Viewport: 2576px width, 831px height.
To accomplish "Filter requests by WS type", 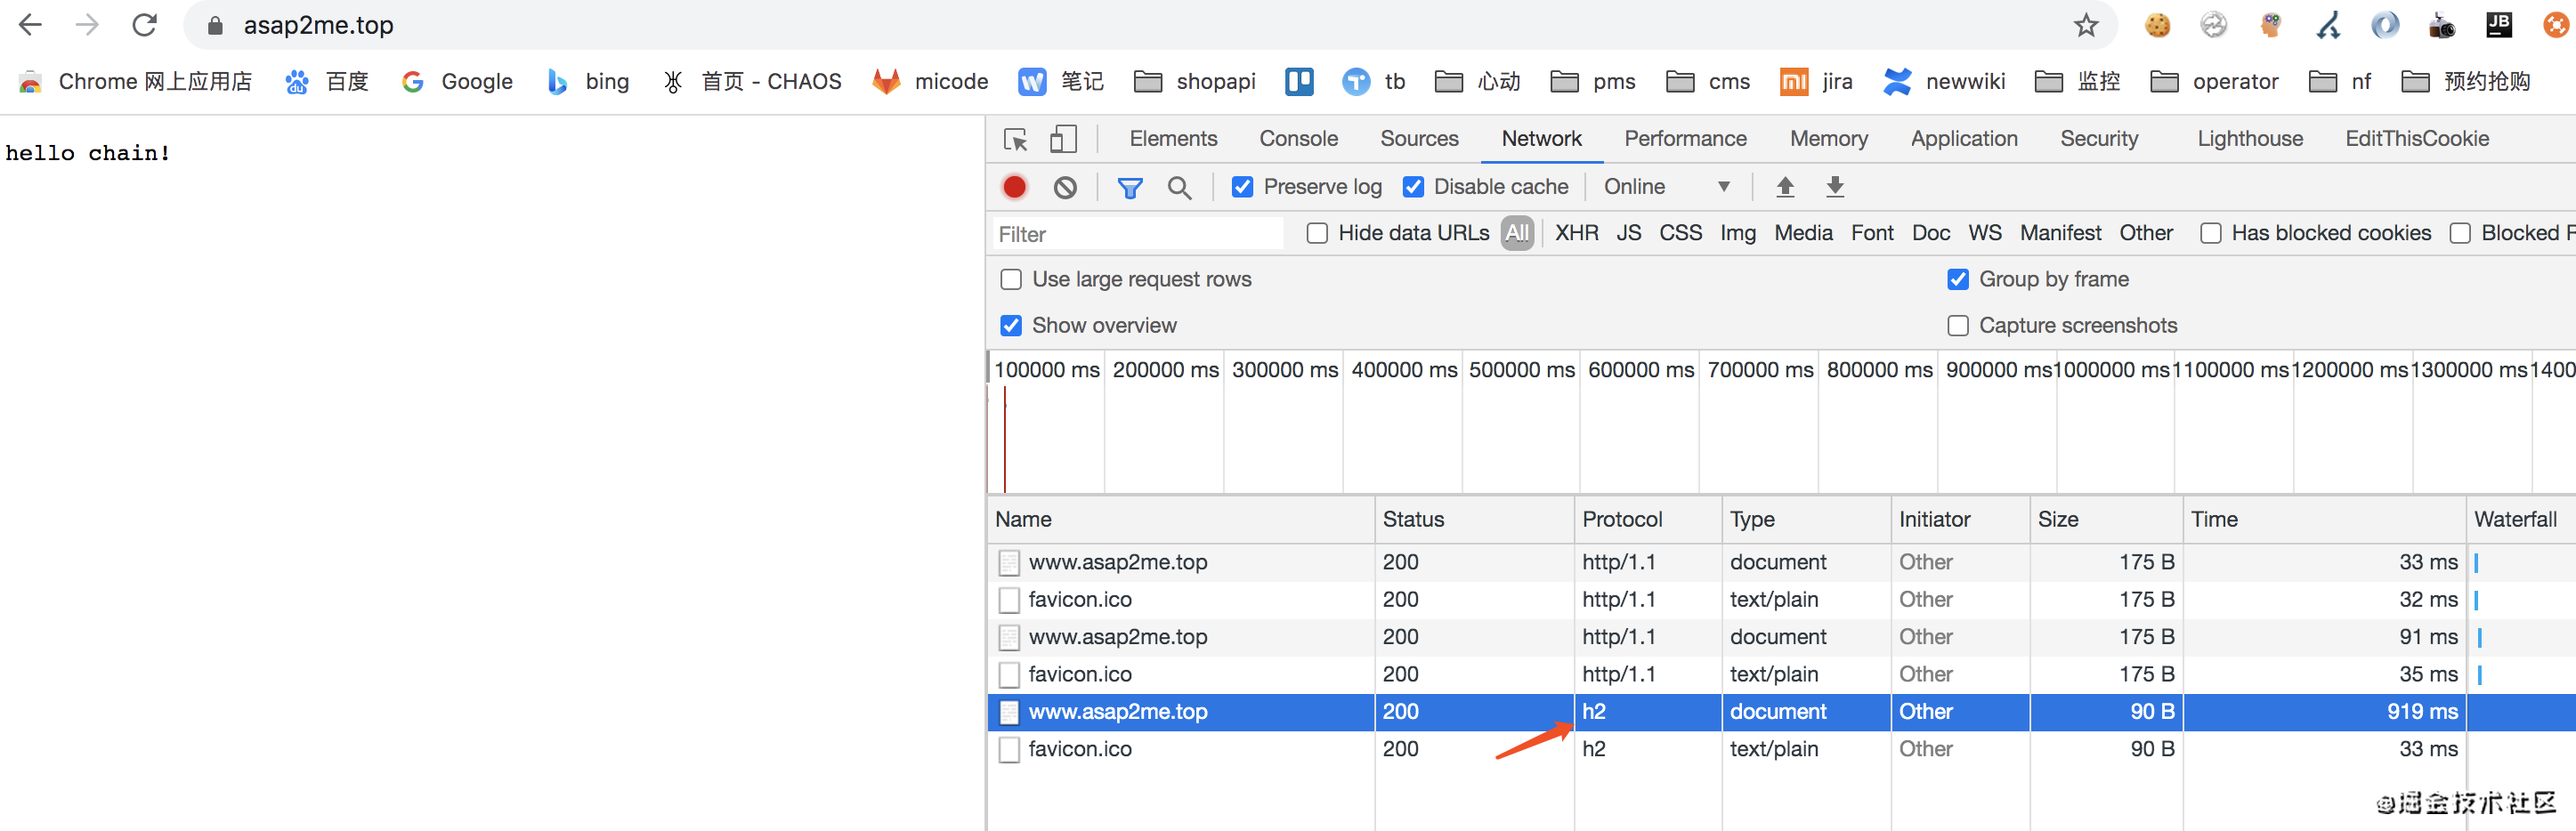I will coord(1984,233).
